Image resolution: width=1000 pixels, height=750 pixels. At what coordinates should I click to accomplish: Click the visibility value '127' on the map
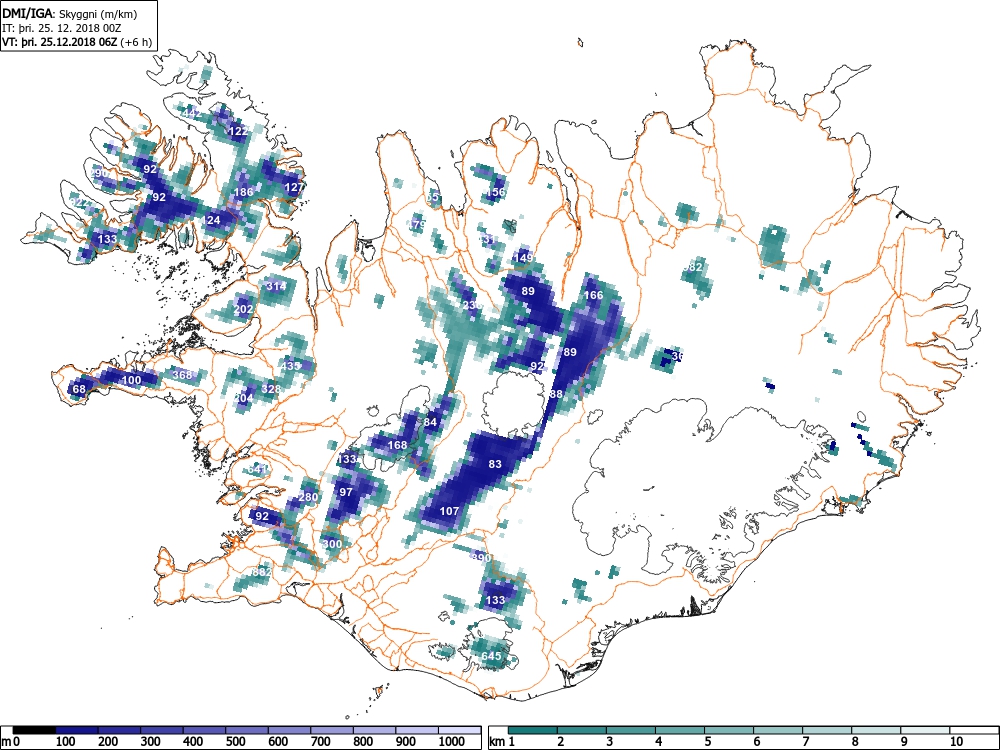pos(294,188)
